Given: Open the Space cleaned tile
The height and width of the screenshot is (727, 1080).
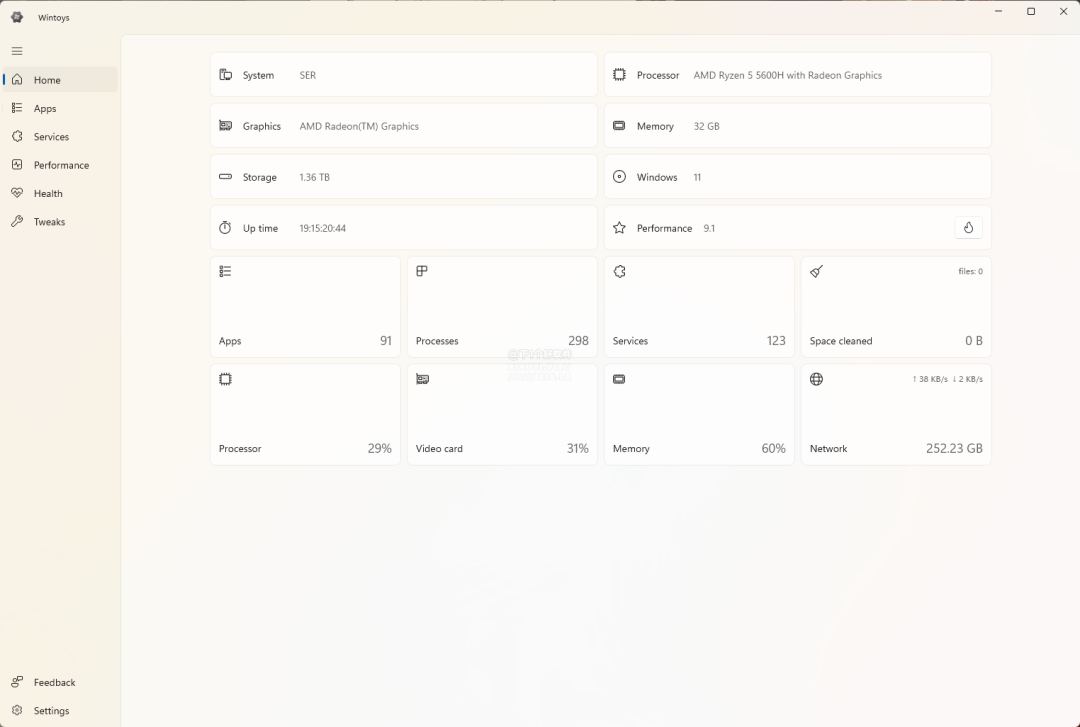Looking at the screenshot, I should [x=896, y=307].
